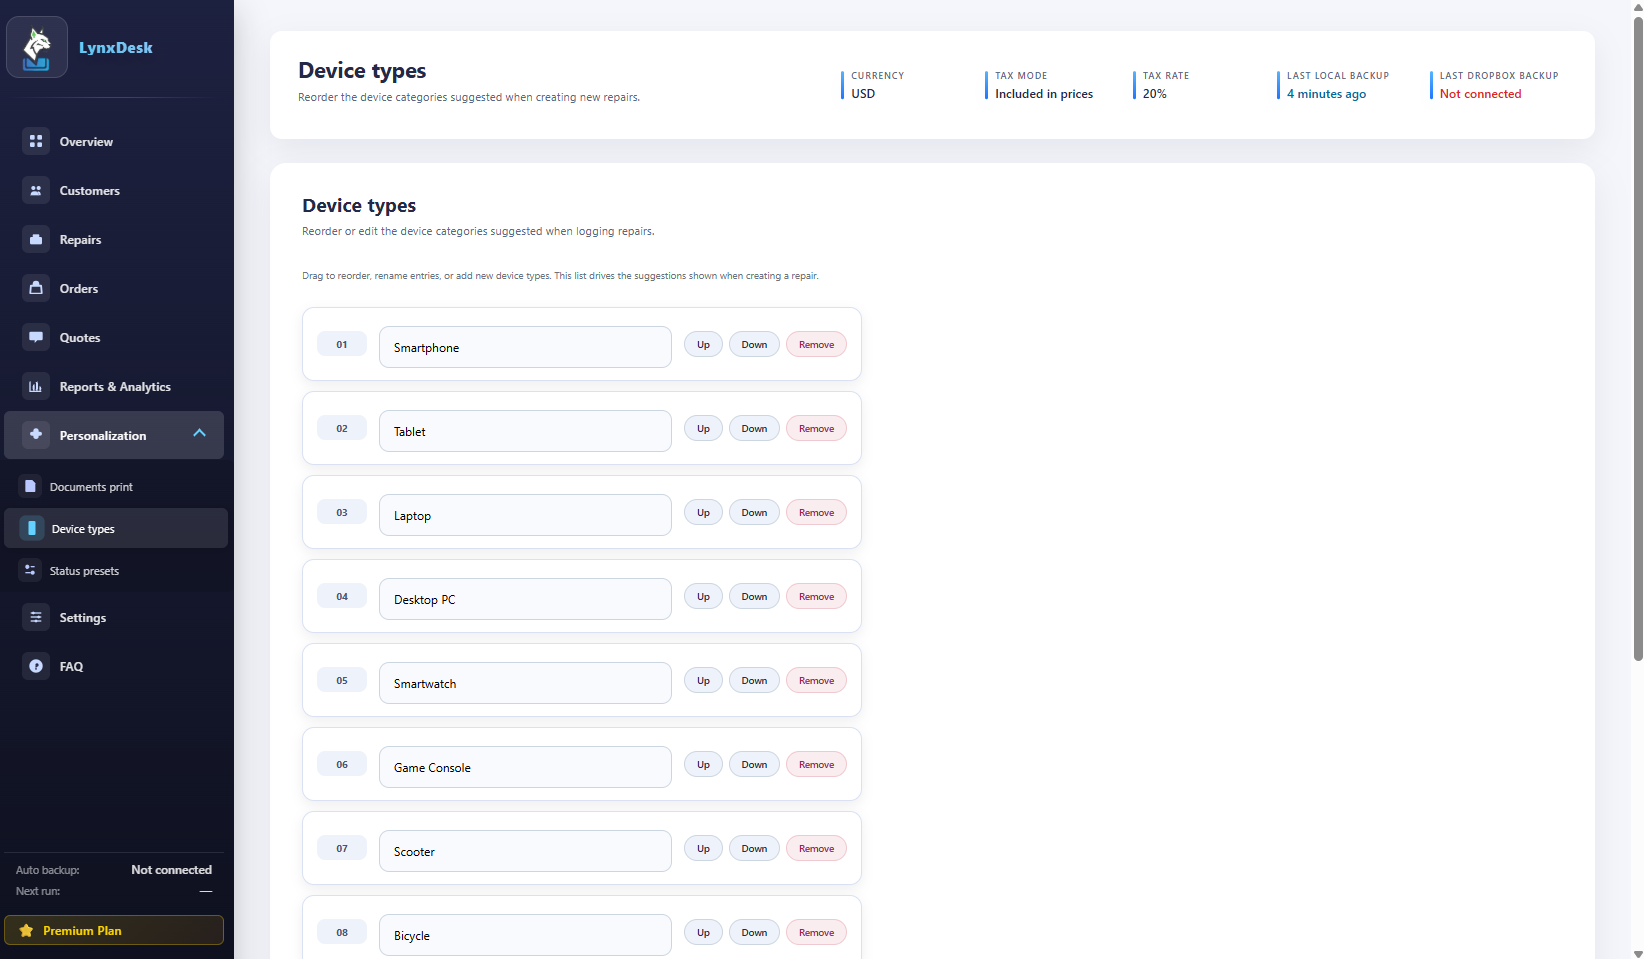Click the Customers people icon
Screen dimensions: 1644x959
pos(36,190)
